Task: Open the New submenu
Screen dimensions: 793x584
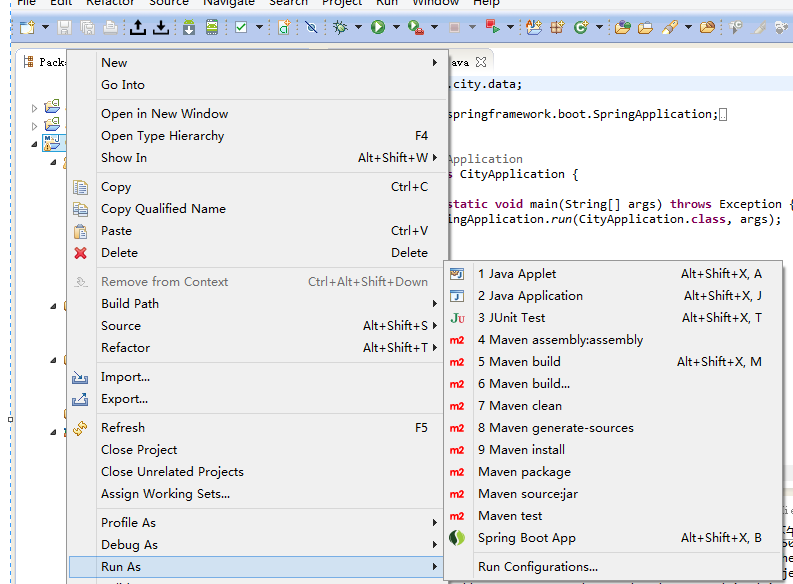Action: 258,63
